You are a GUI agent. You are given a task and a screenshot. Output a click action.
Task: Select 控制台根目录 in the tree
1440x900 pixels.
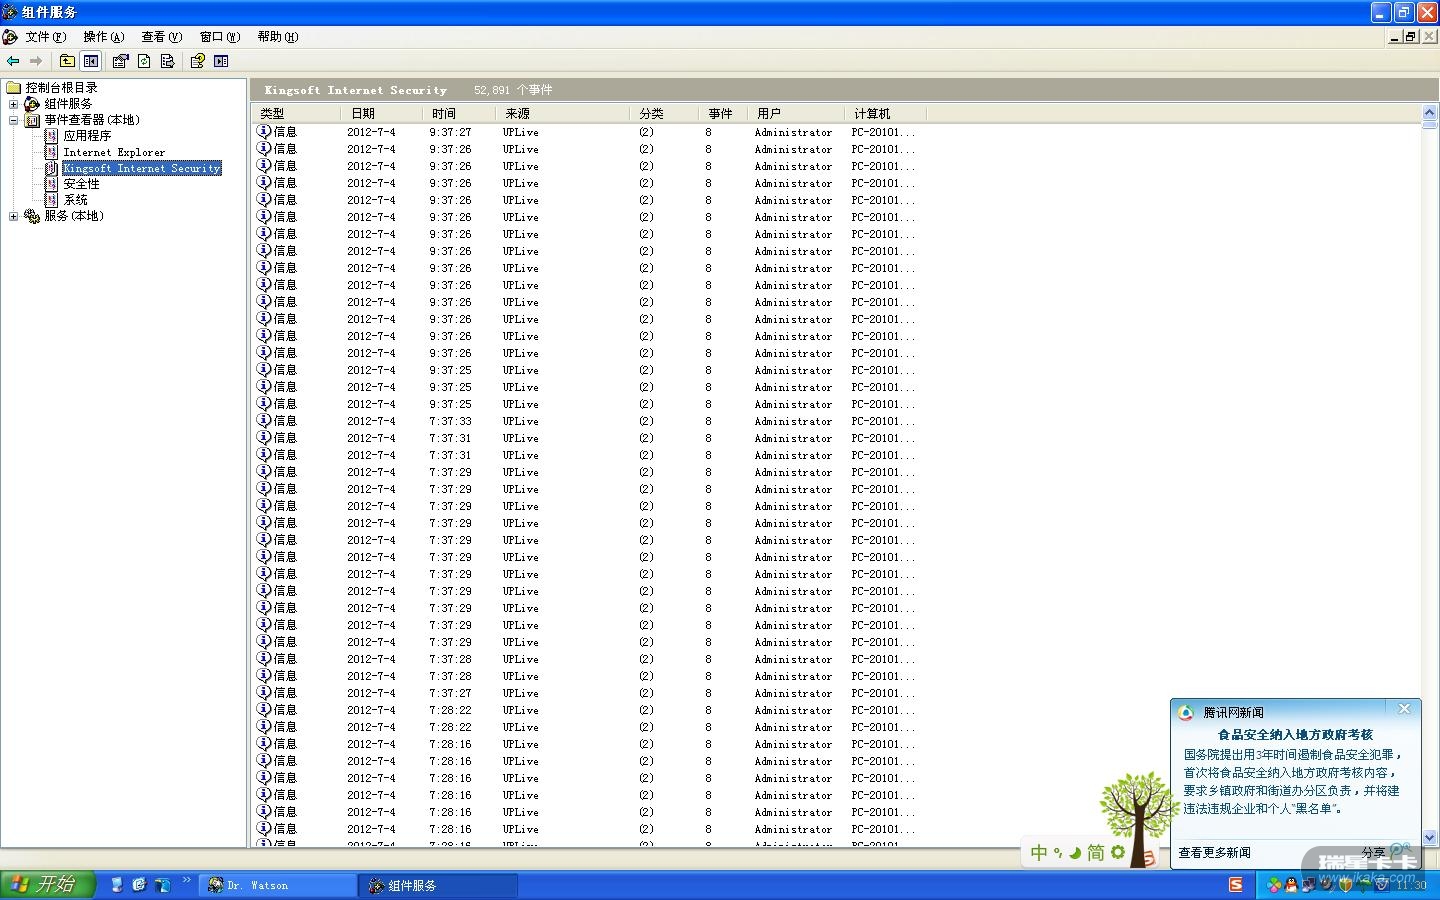62,88
